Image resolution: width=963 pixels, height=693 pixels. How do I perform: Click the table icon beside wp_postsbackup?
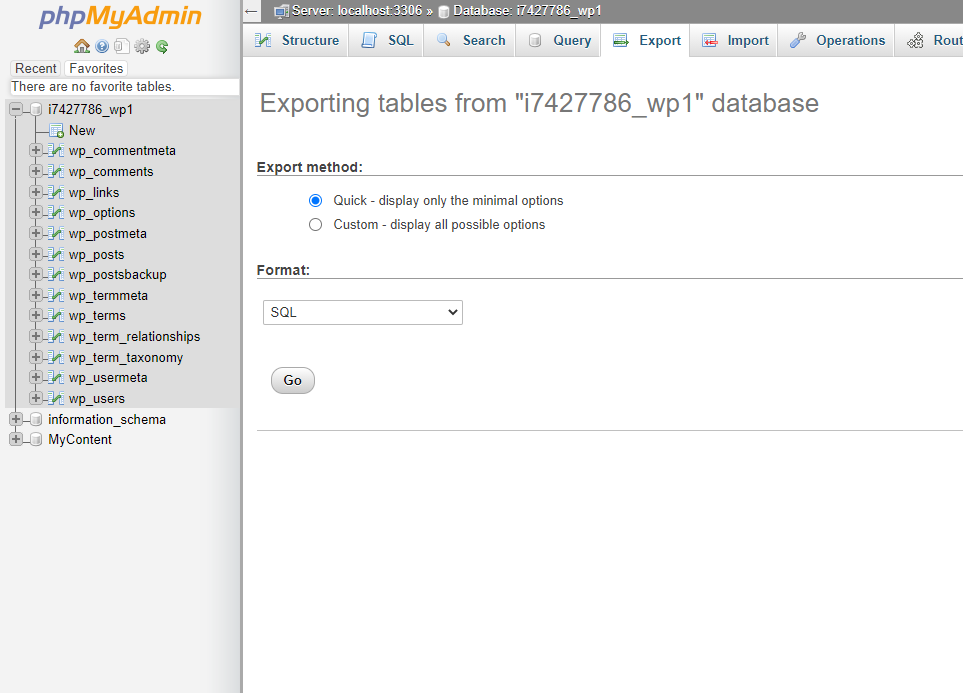click(x=56, y=275)
